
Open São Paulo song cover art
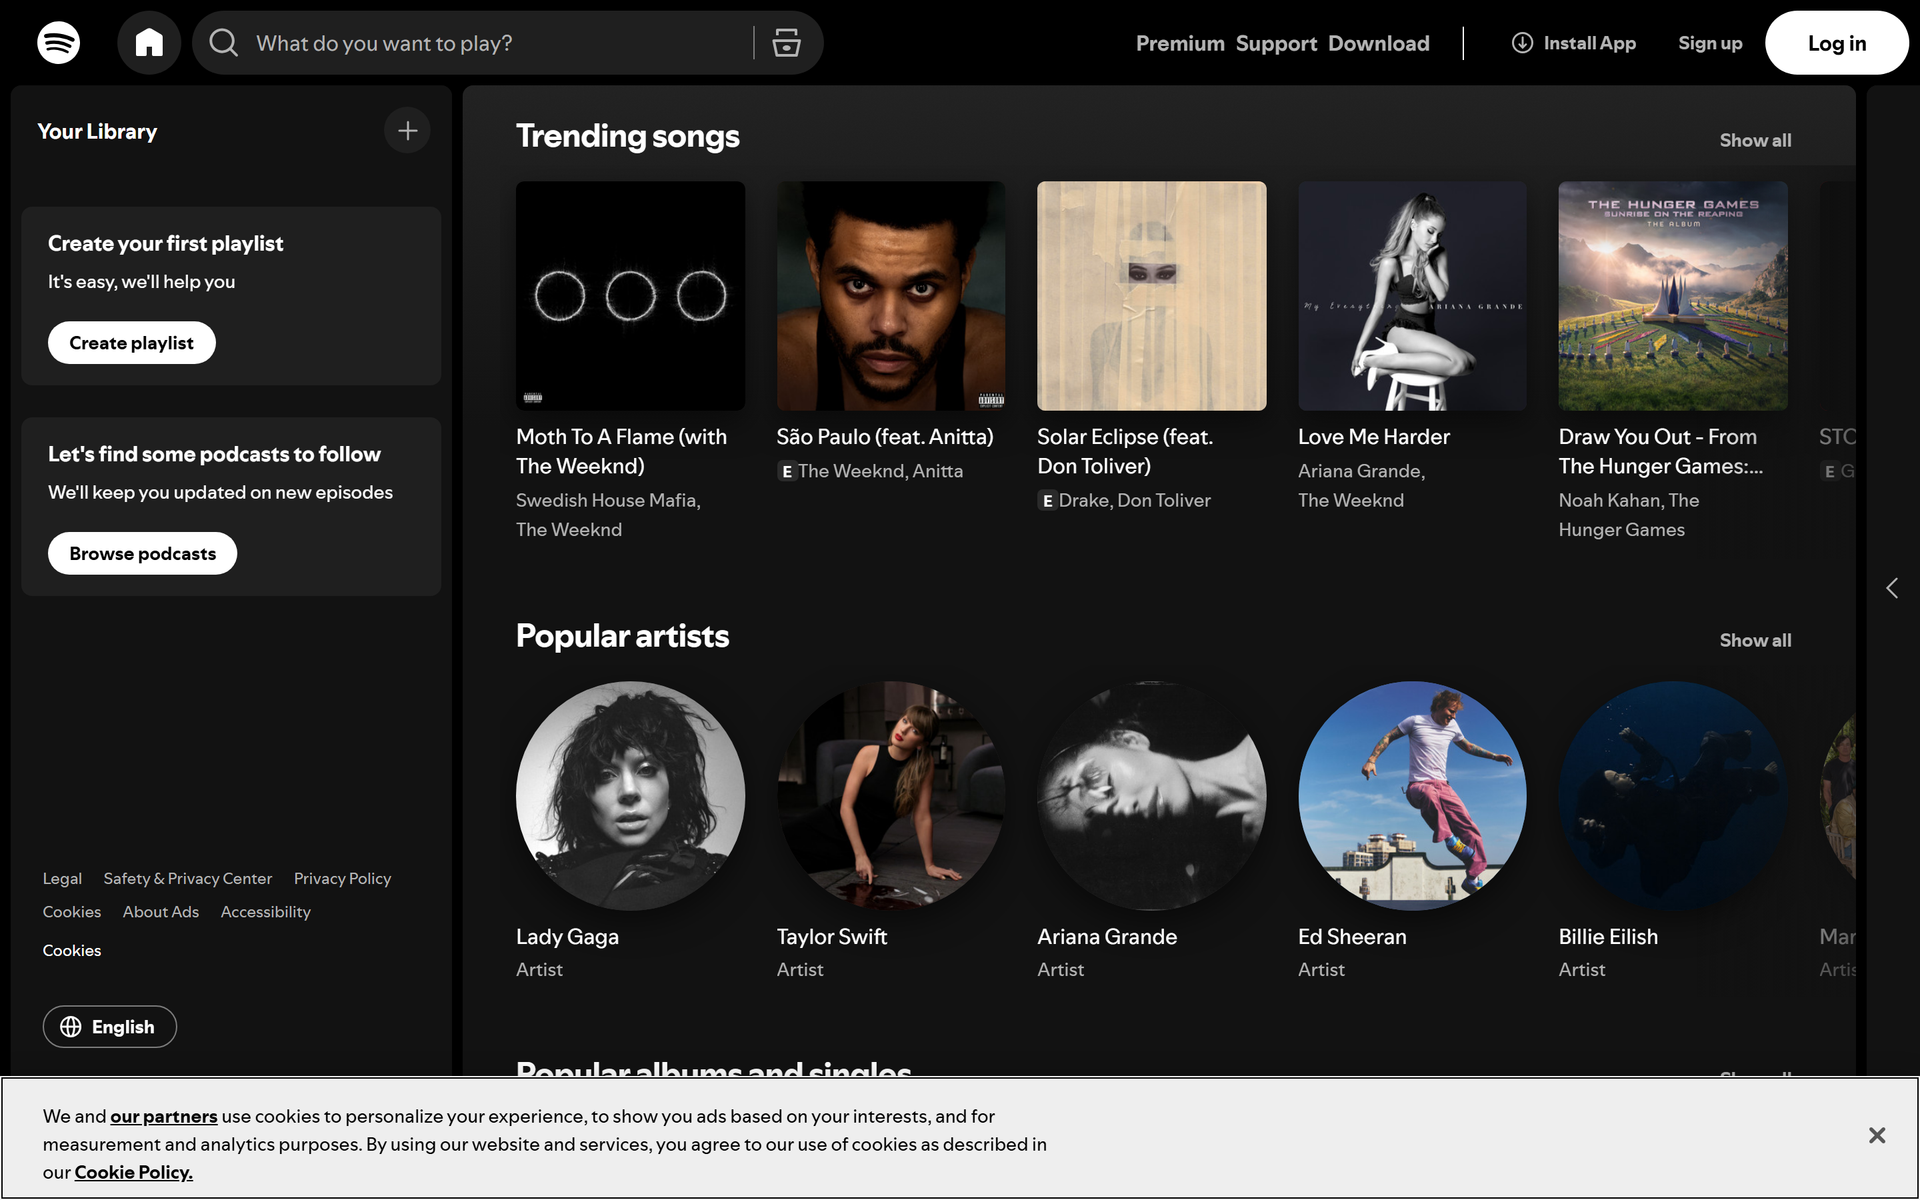coord(891,296)
